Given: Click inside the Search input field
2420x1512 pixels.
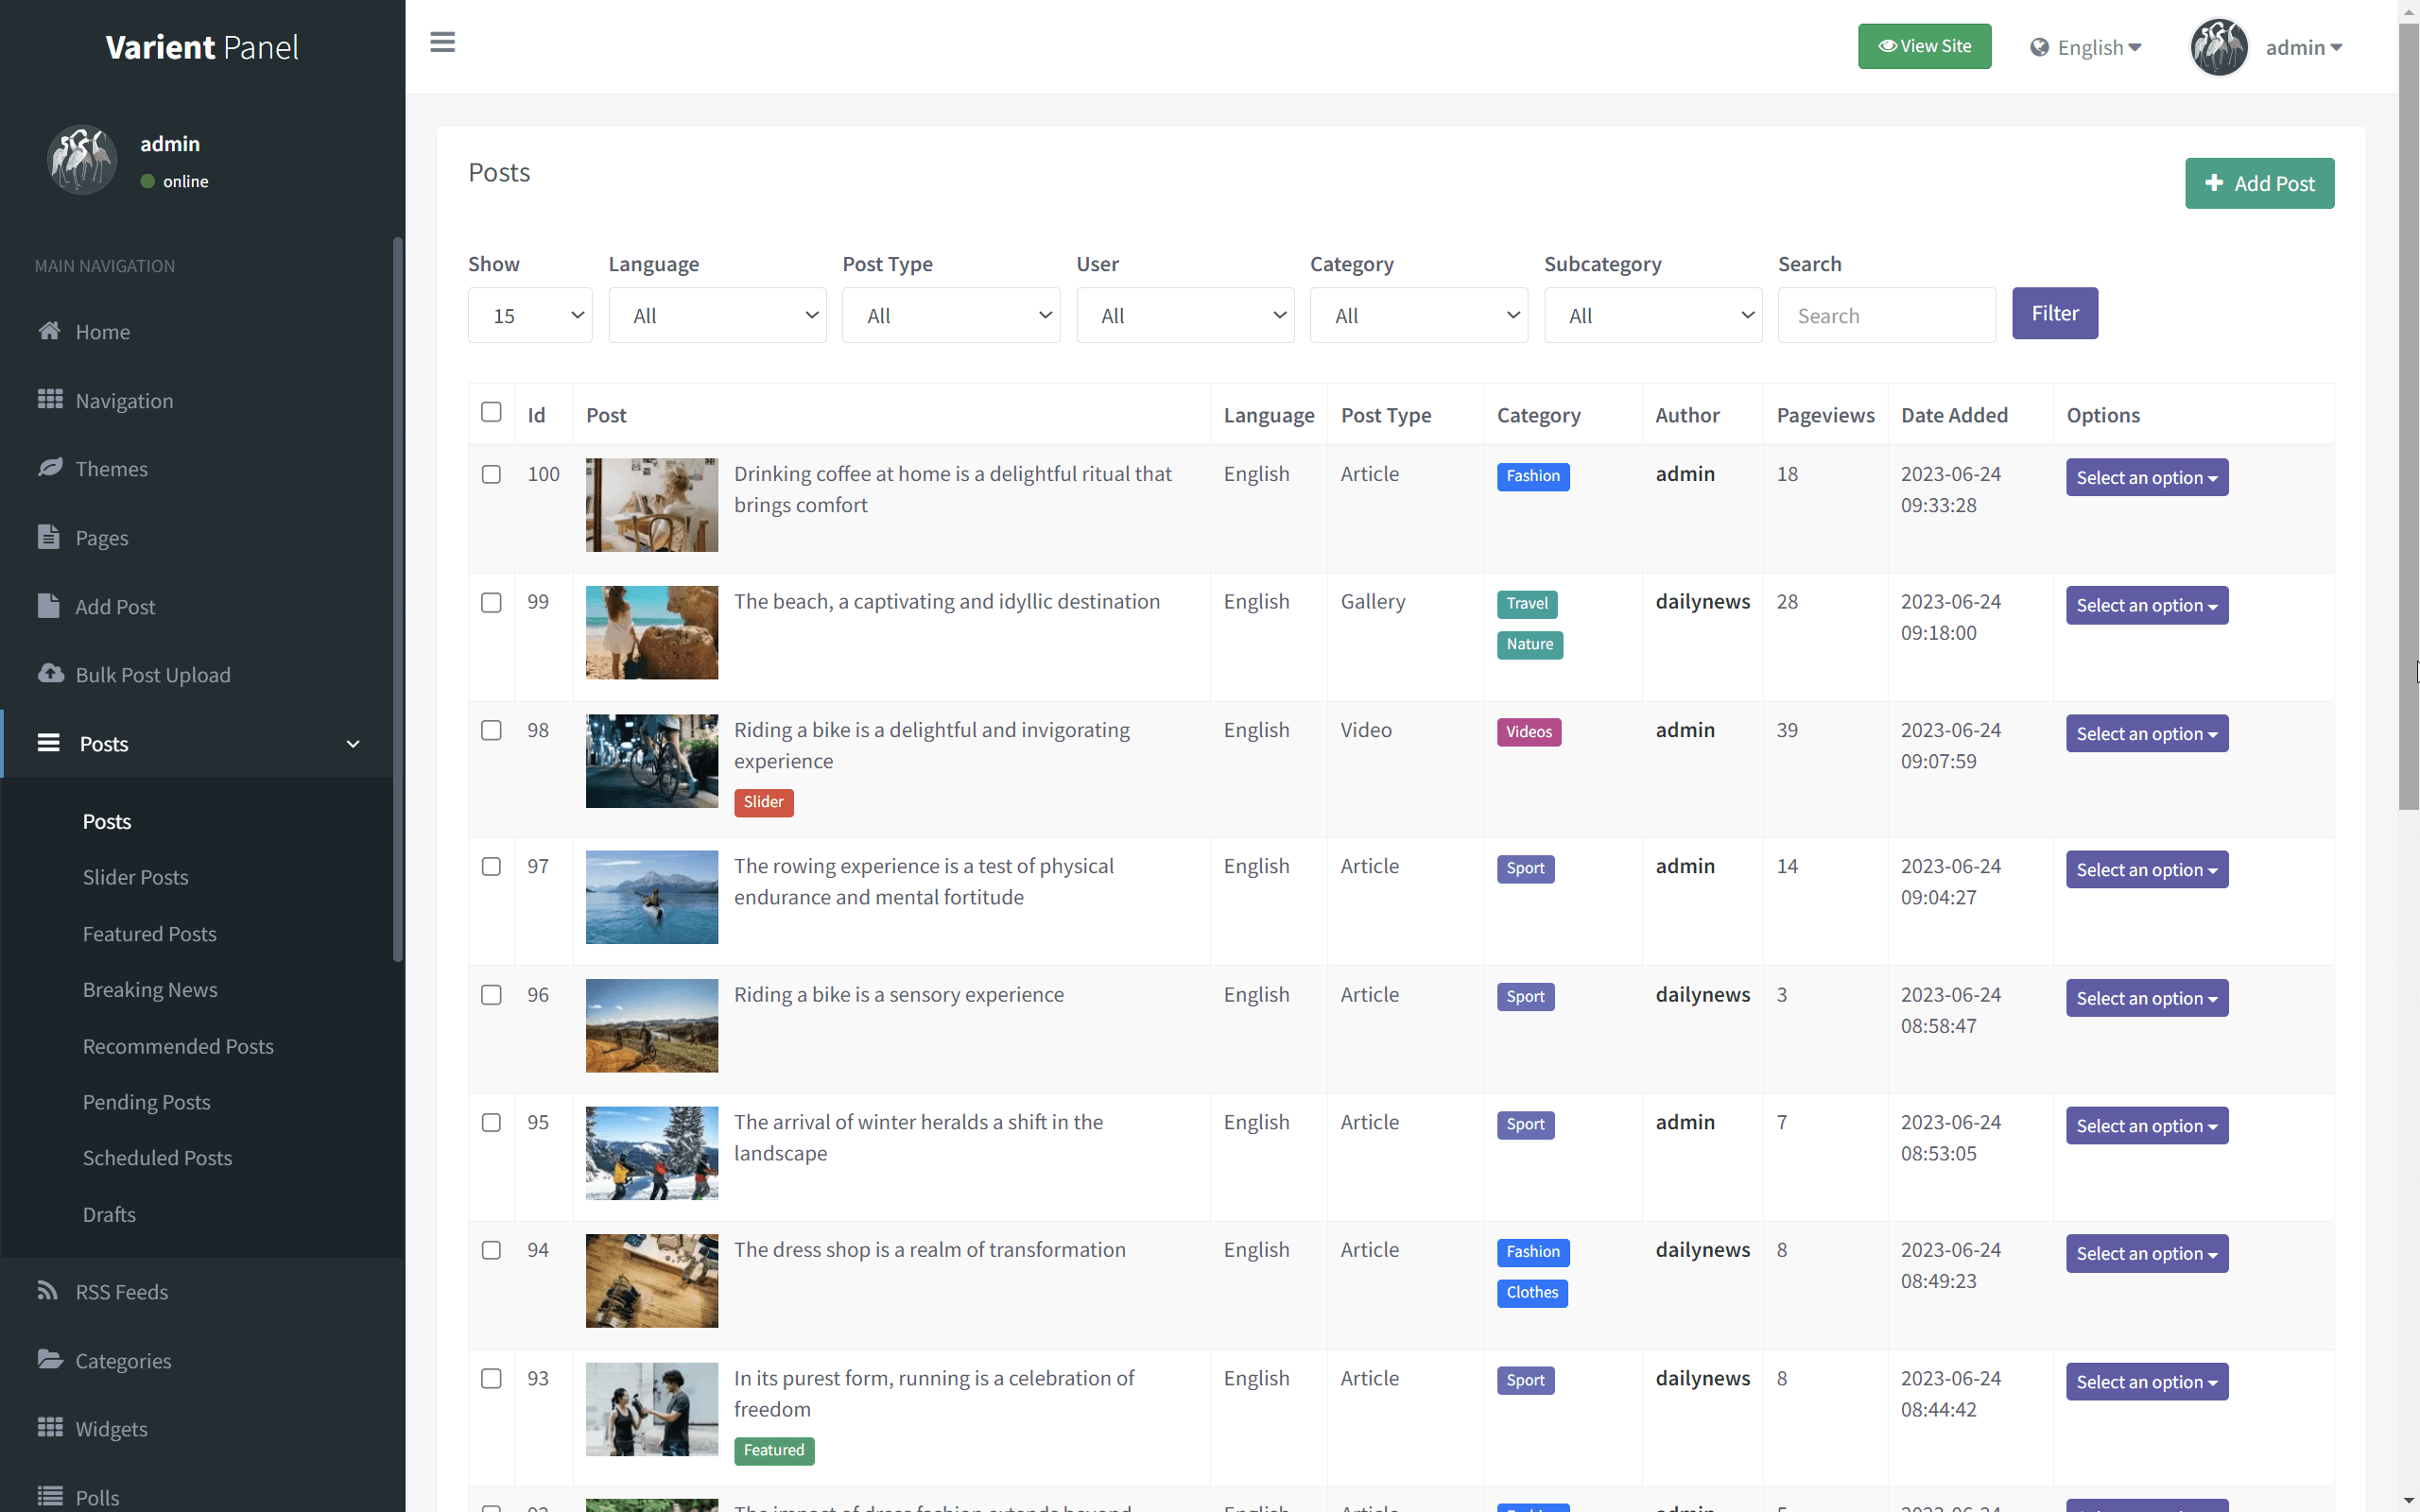Looking at the screenshot, I should coord(1886,315).
